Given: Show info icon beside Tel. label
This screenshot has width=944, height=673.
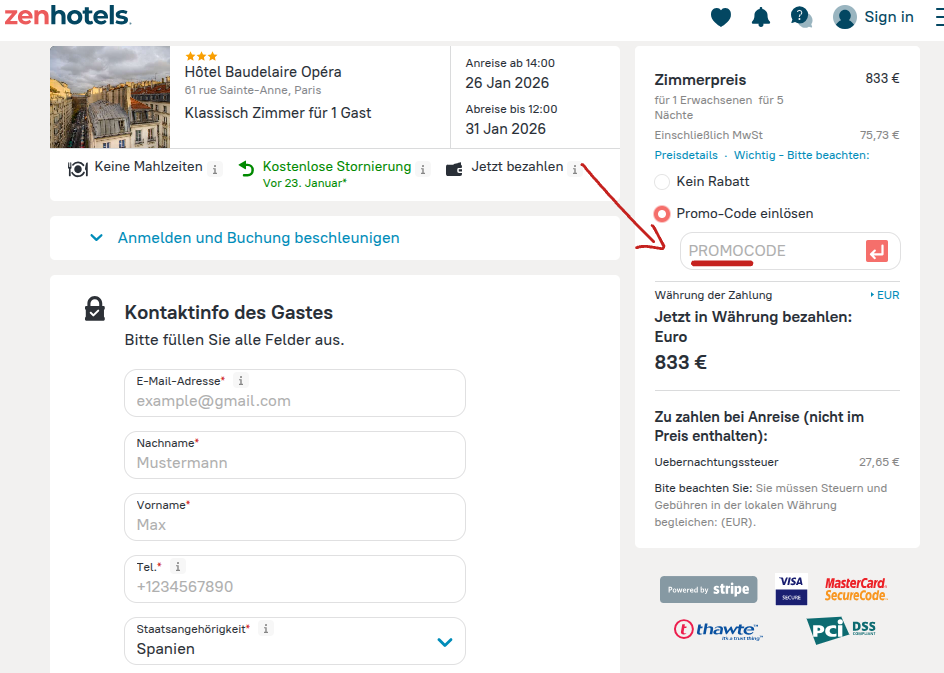Looking at the screenshot, I should pos(178,566).
